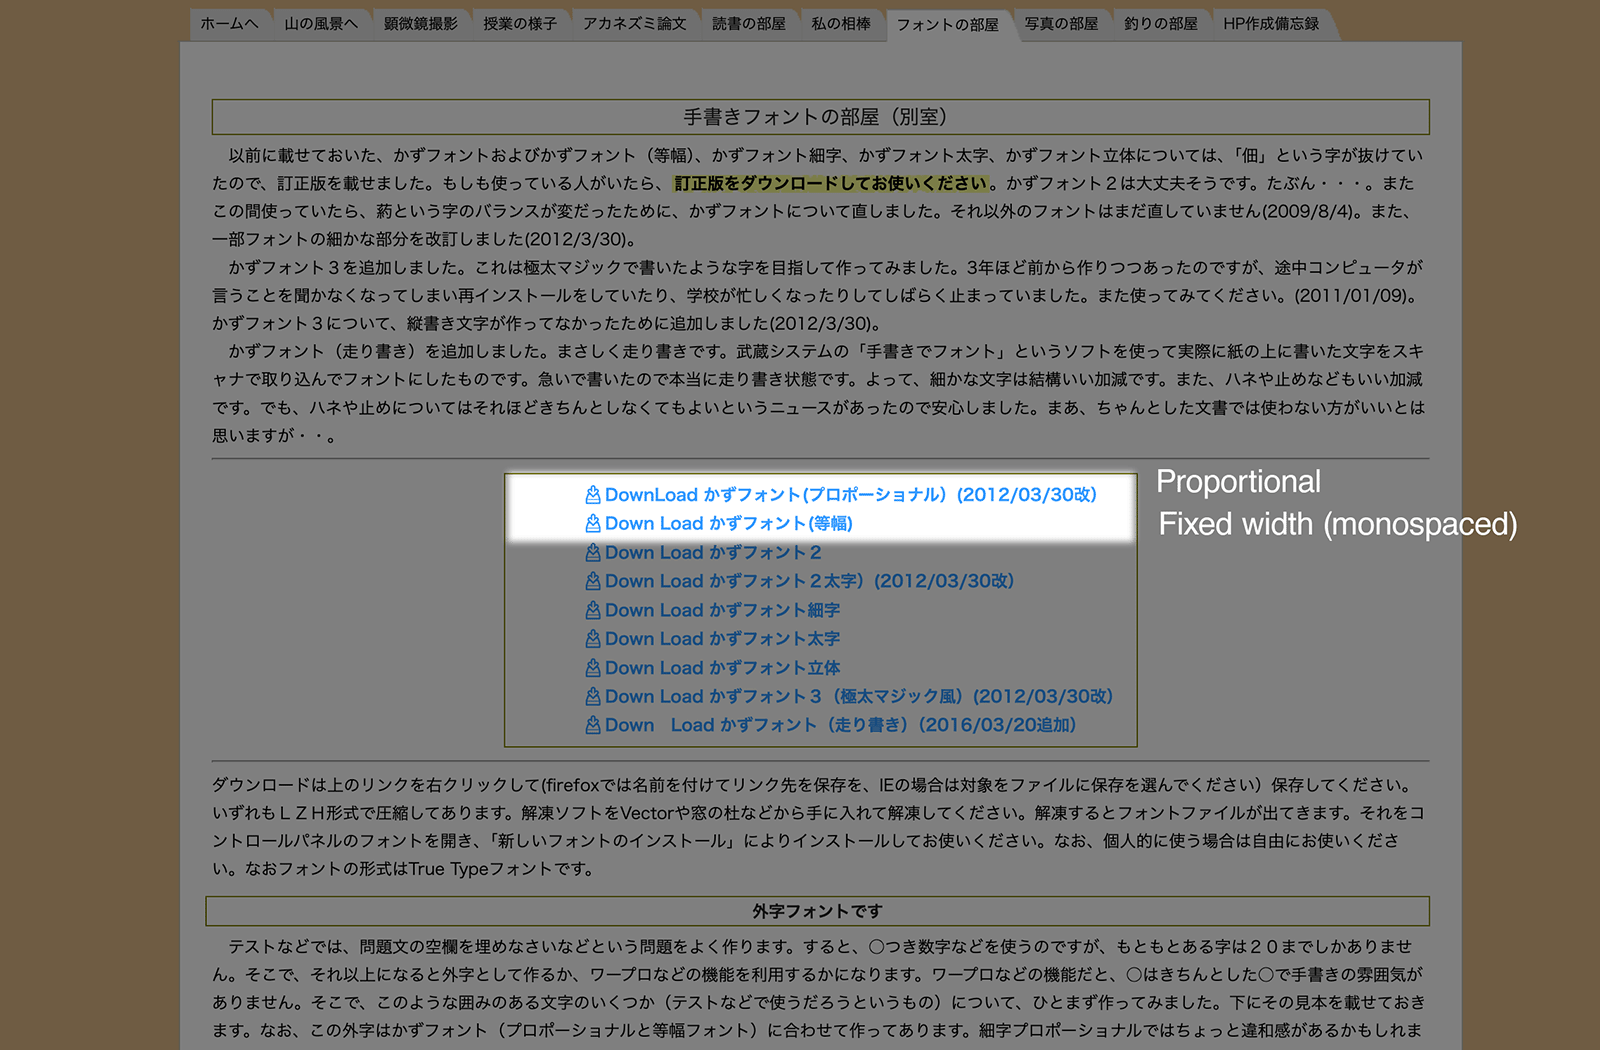Click the download icon beside かずフォント(プロポーショナル)

pyautogui.click(x=591, y=493)
